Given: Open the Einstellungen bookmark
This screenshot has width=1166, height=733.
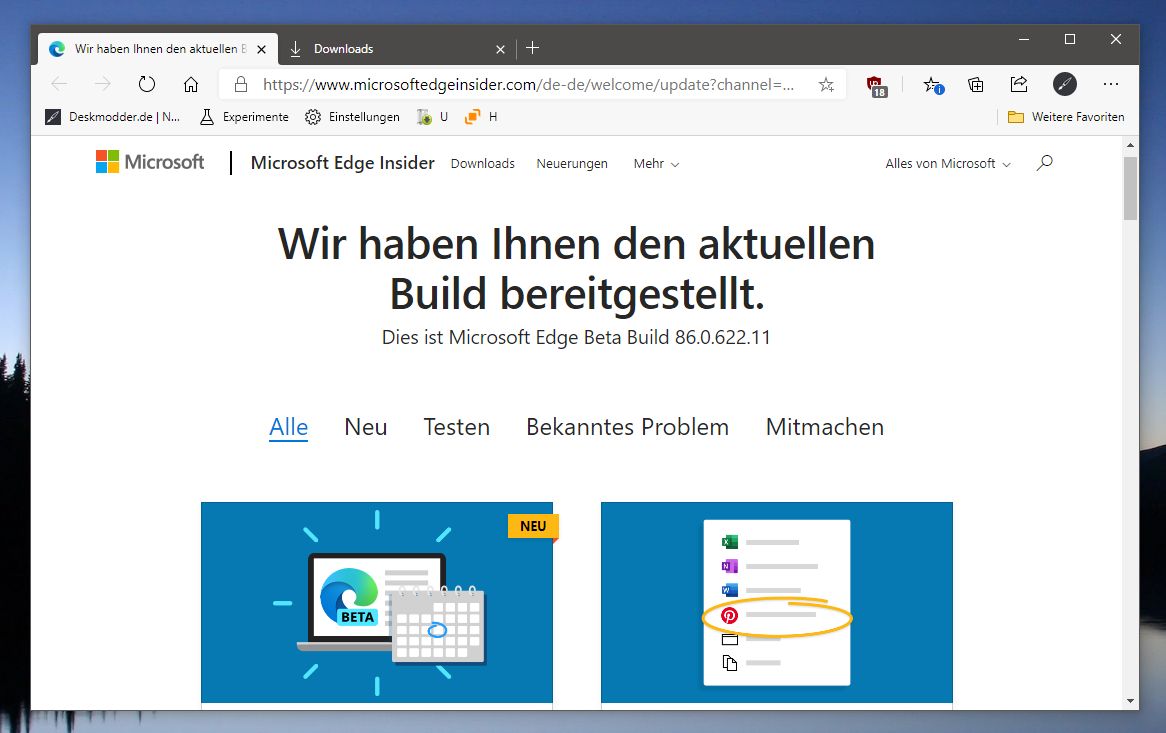Looking at the screenshot, I should tap(352, 117).
